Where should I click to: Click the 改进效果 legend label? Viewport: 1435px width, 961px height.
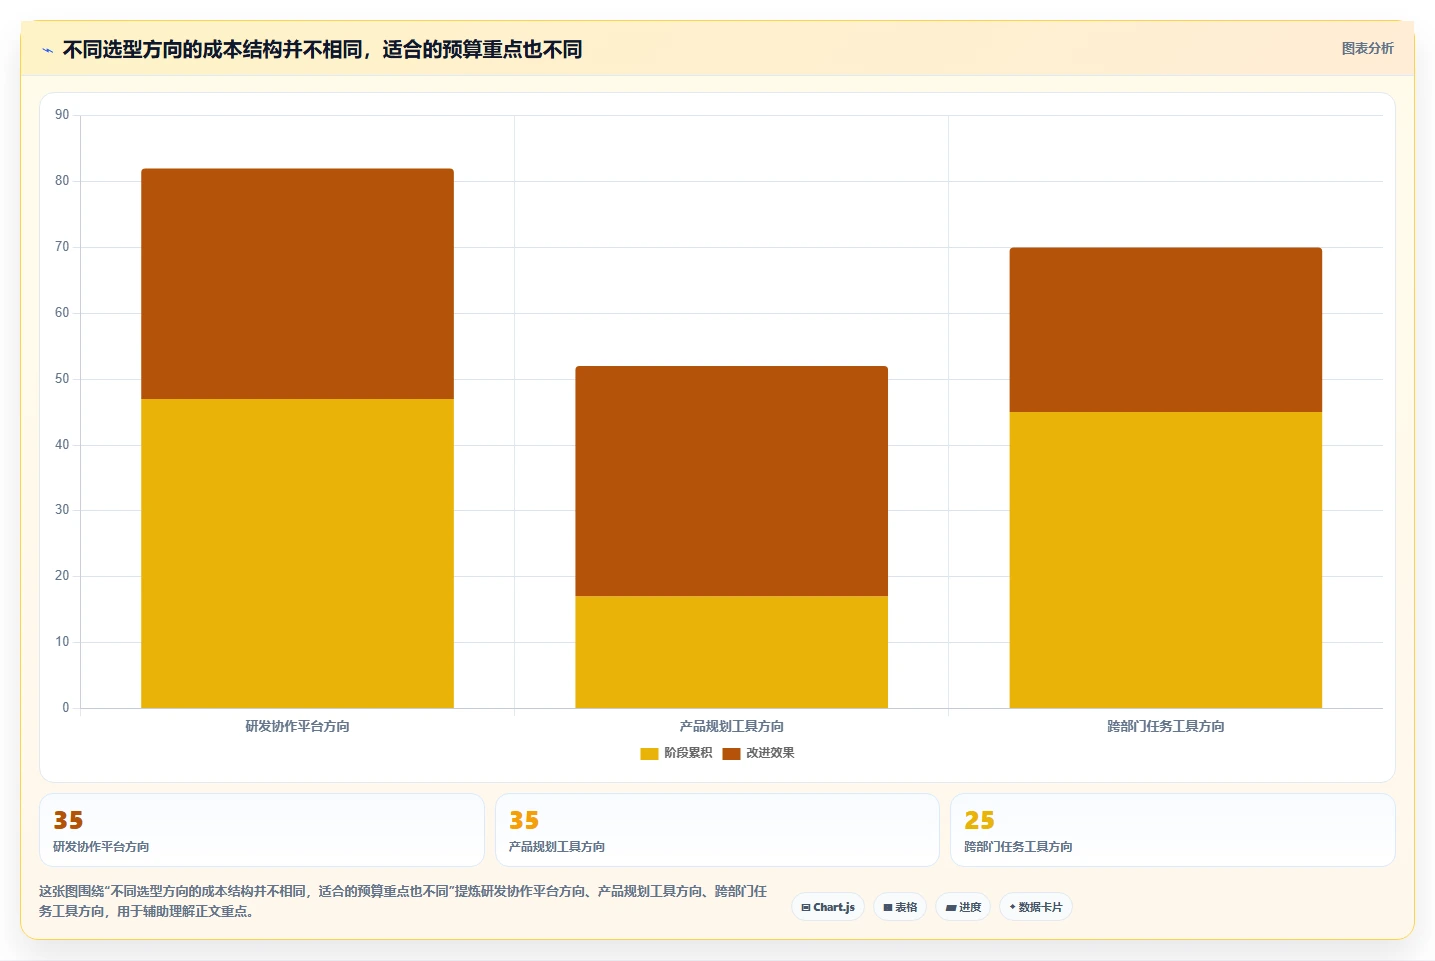click(770, 753)
